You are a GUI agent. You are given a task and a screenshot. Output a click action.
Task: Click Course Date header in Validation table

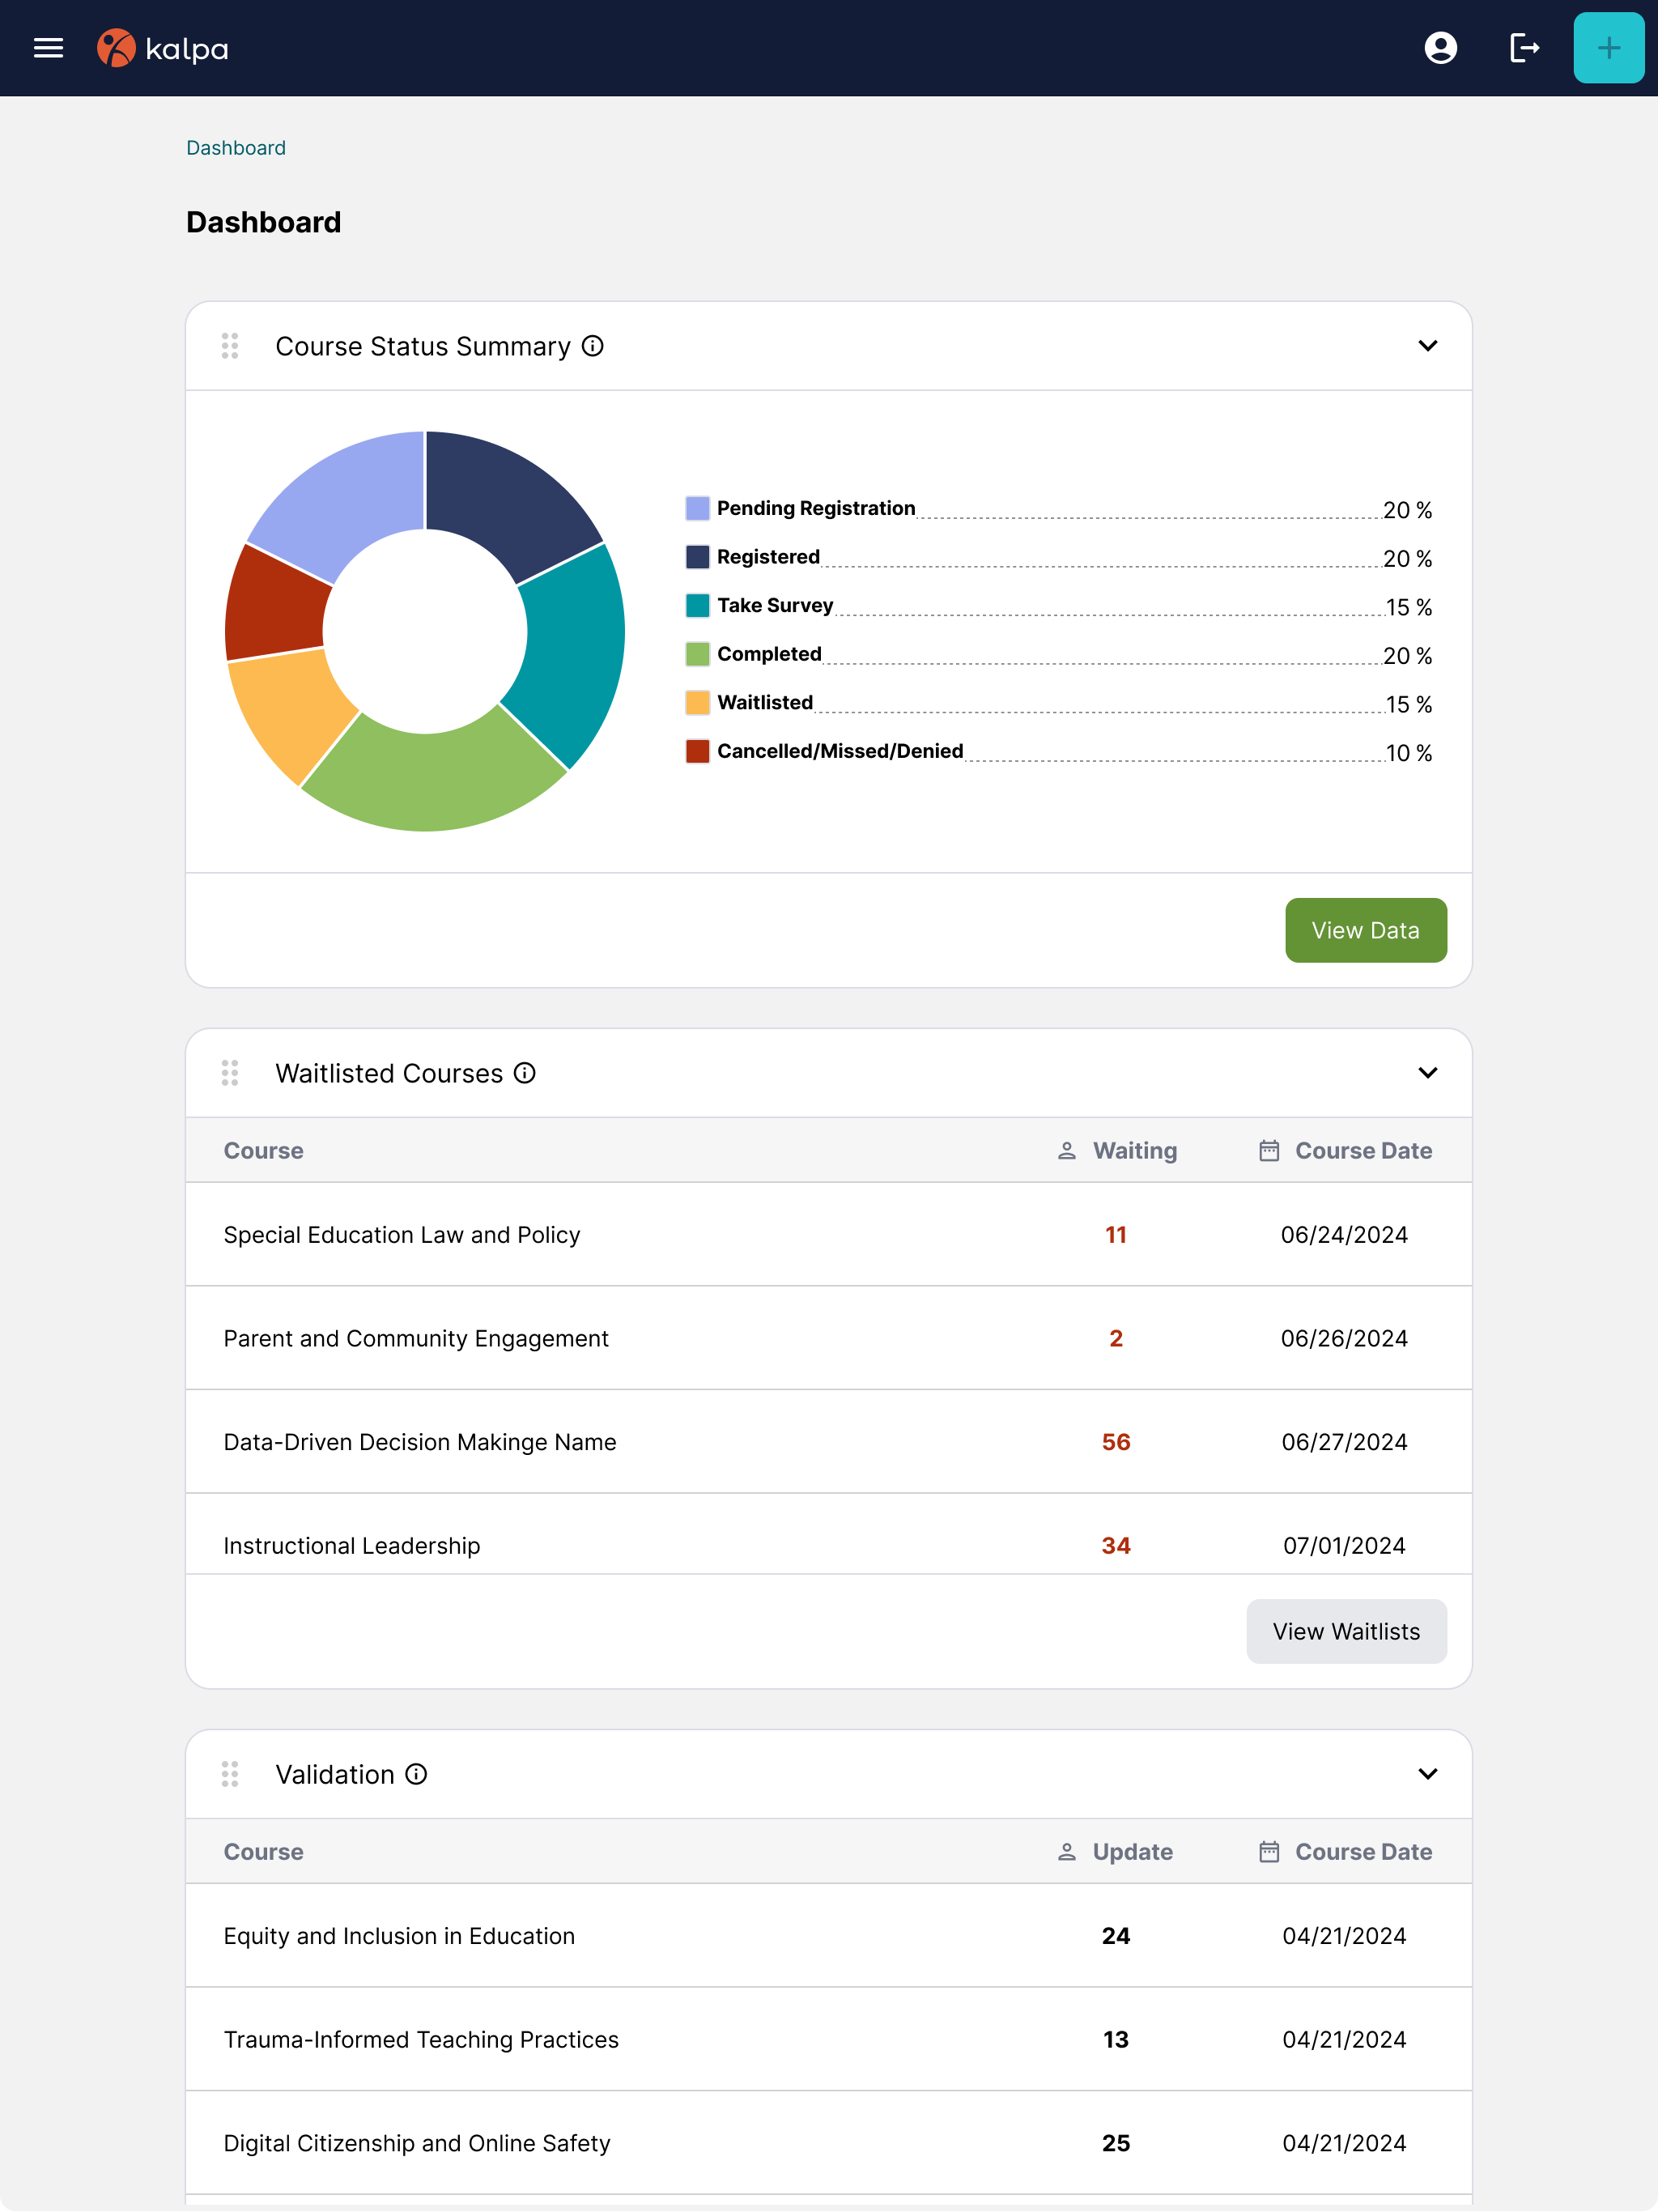[x=1363, y=1852]
